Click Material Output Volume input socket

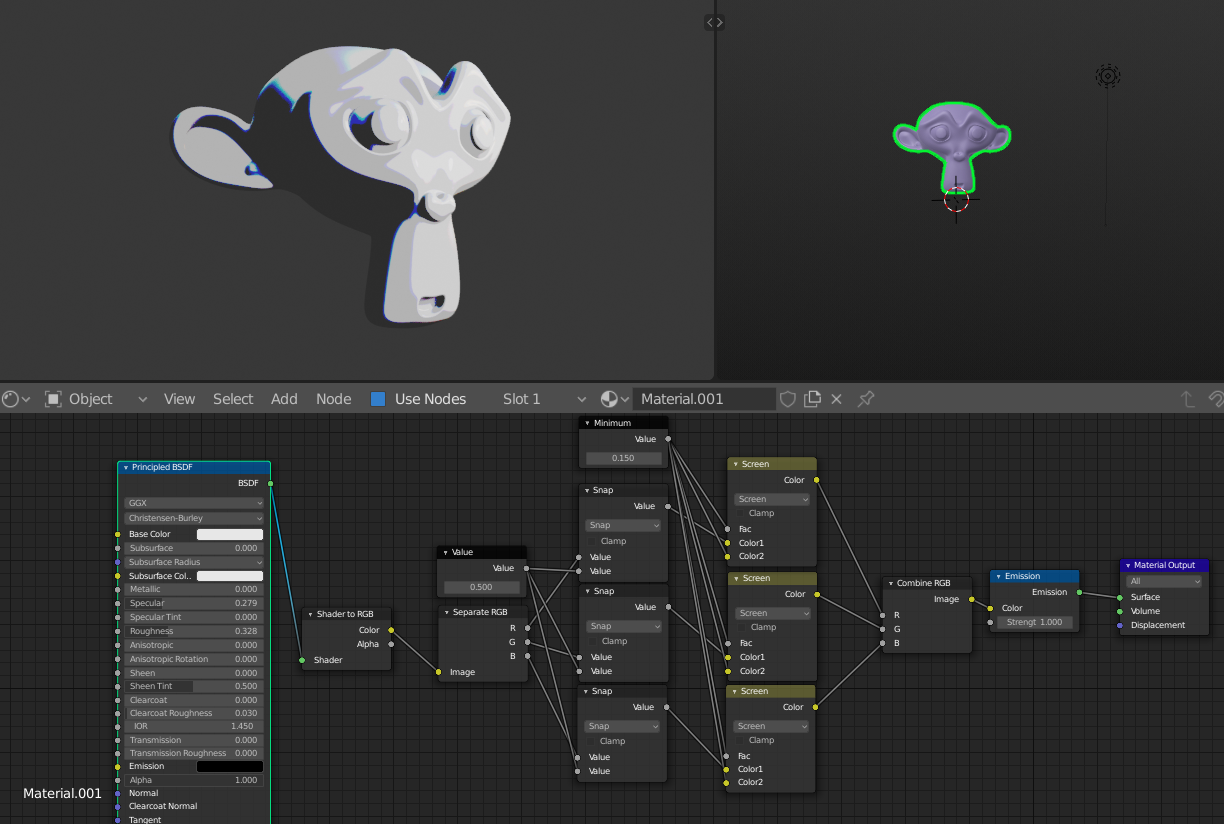pos(1119,611)
